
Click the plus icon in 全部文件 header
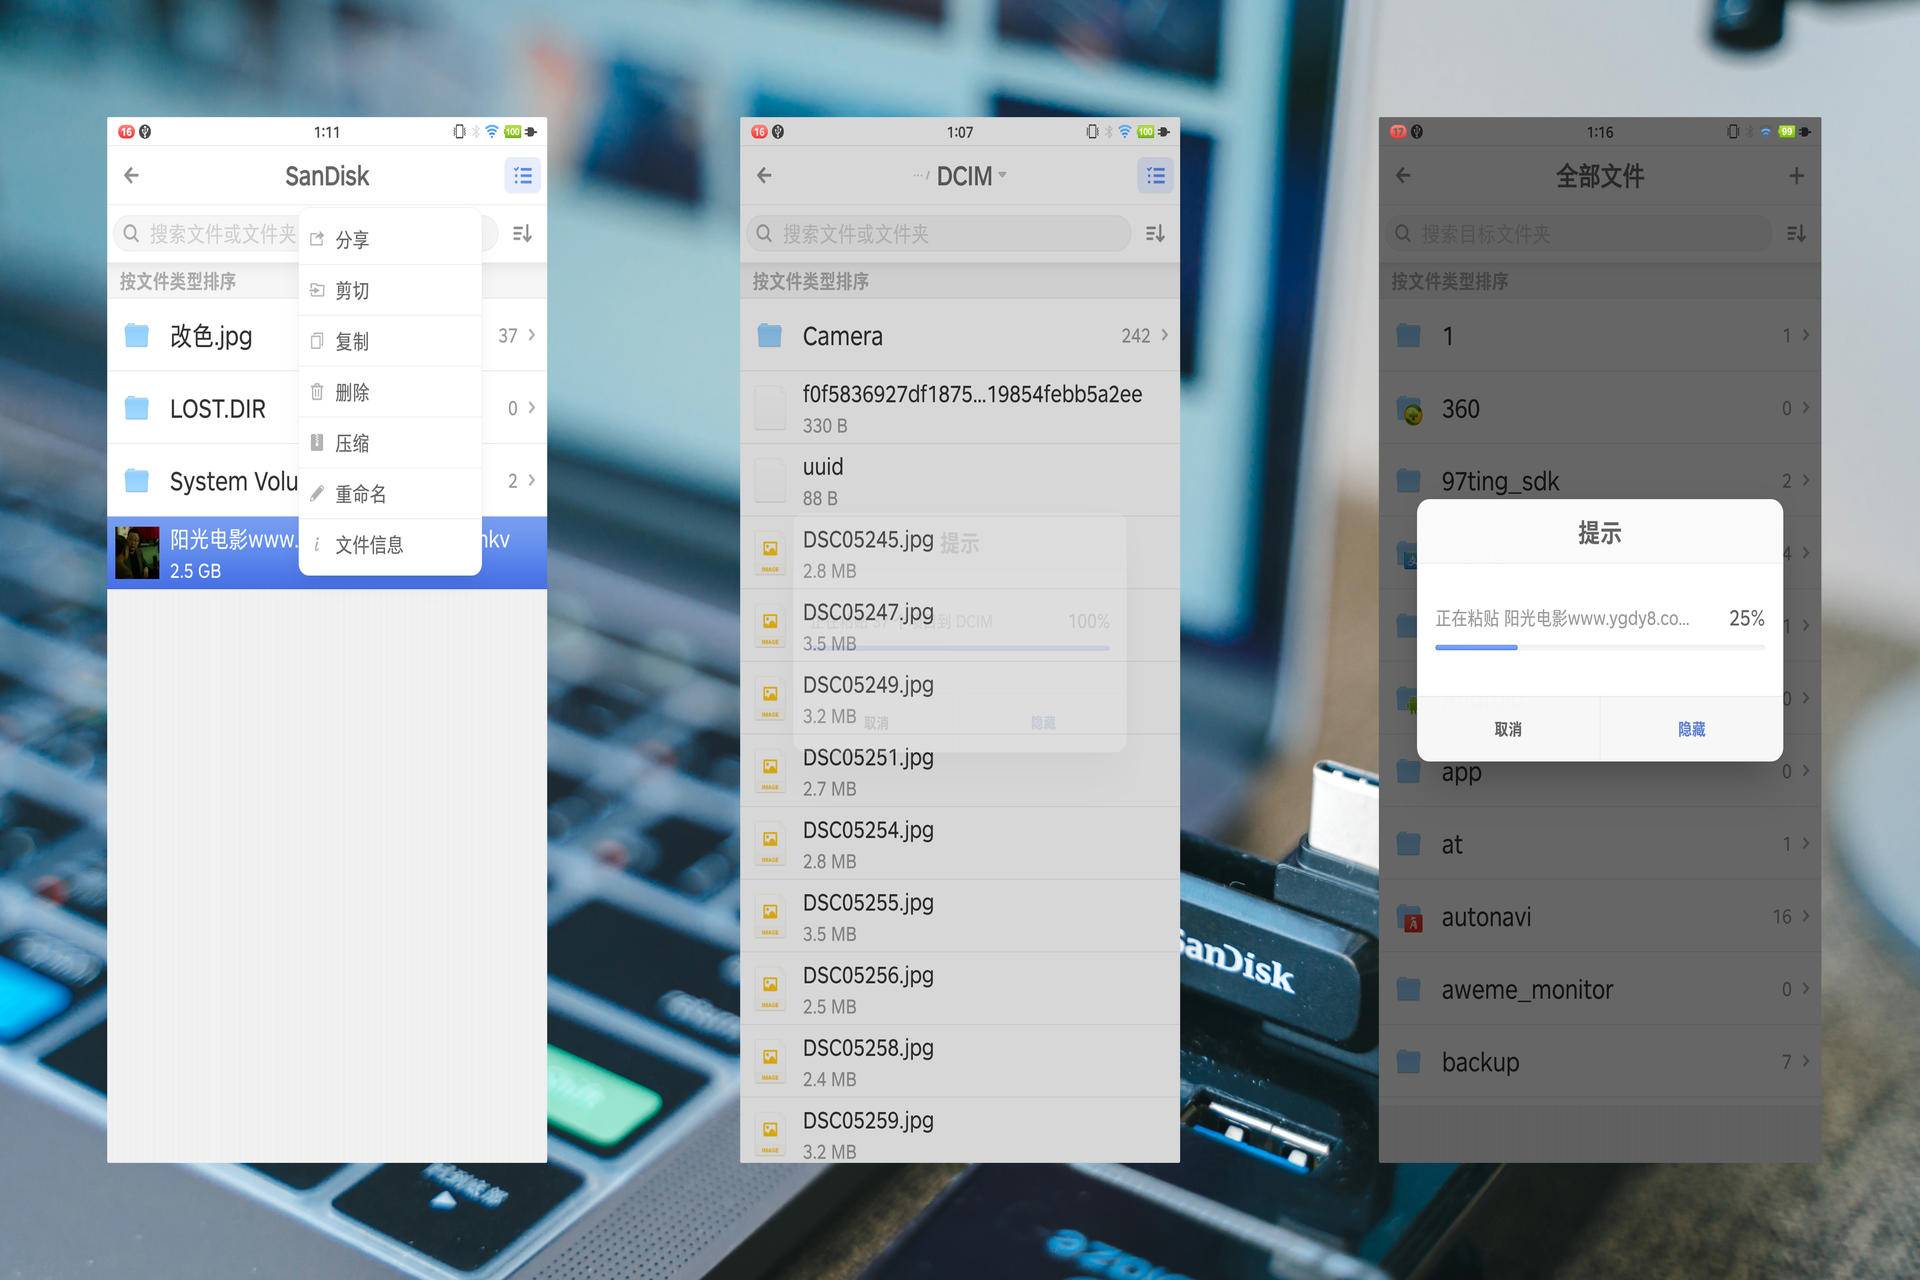pyautogui.click(x=1796, y=176)
